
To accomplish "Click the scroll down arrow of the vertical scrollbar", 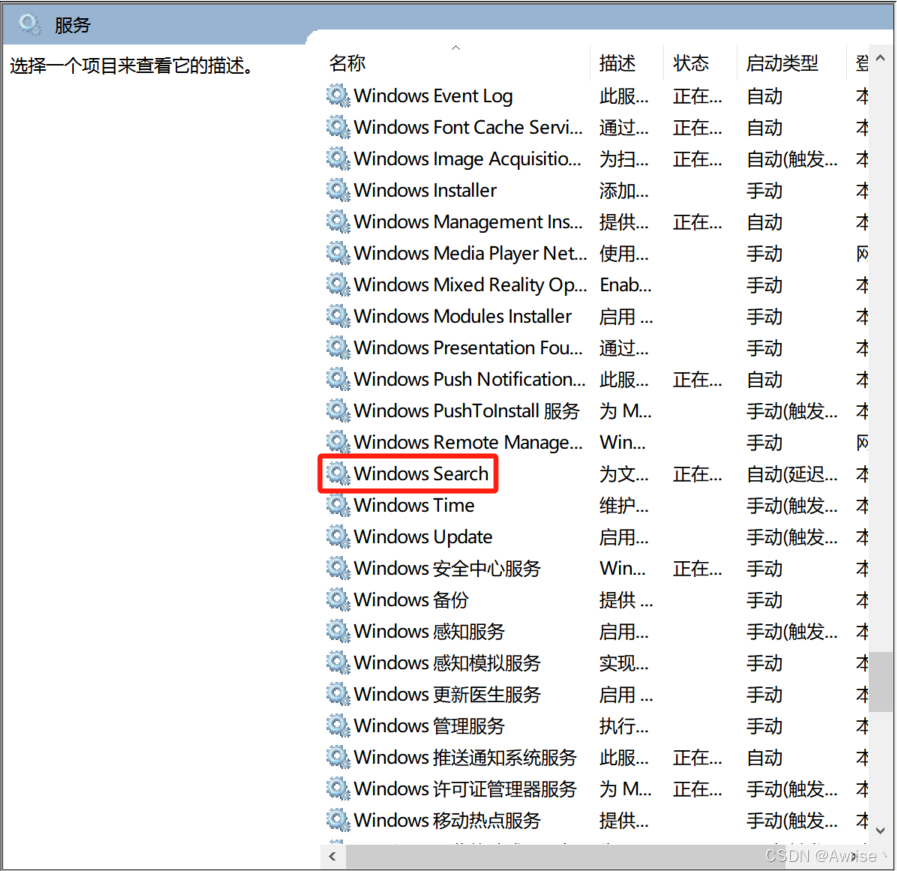I will (880, 830).
